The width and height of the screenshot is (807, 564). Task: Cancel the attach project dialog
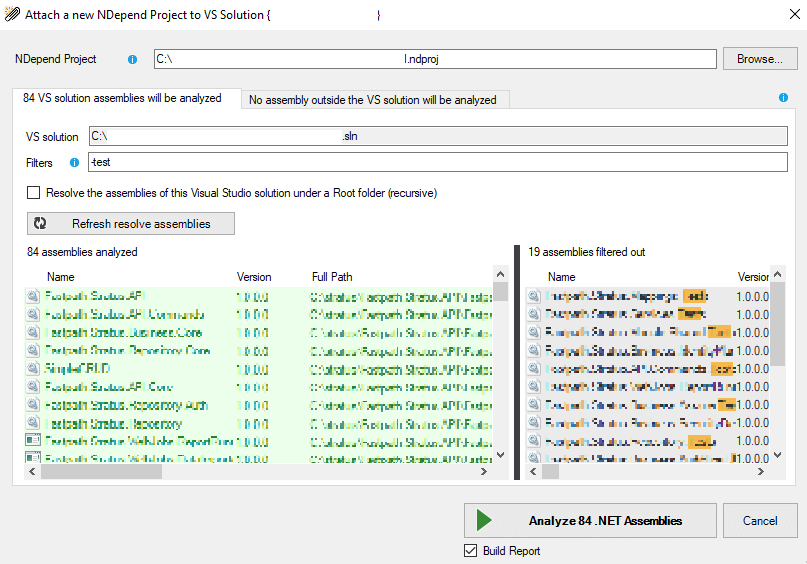pos(760,520)
